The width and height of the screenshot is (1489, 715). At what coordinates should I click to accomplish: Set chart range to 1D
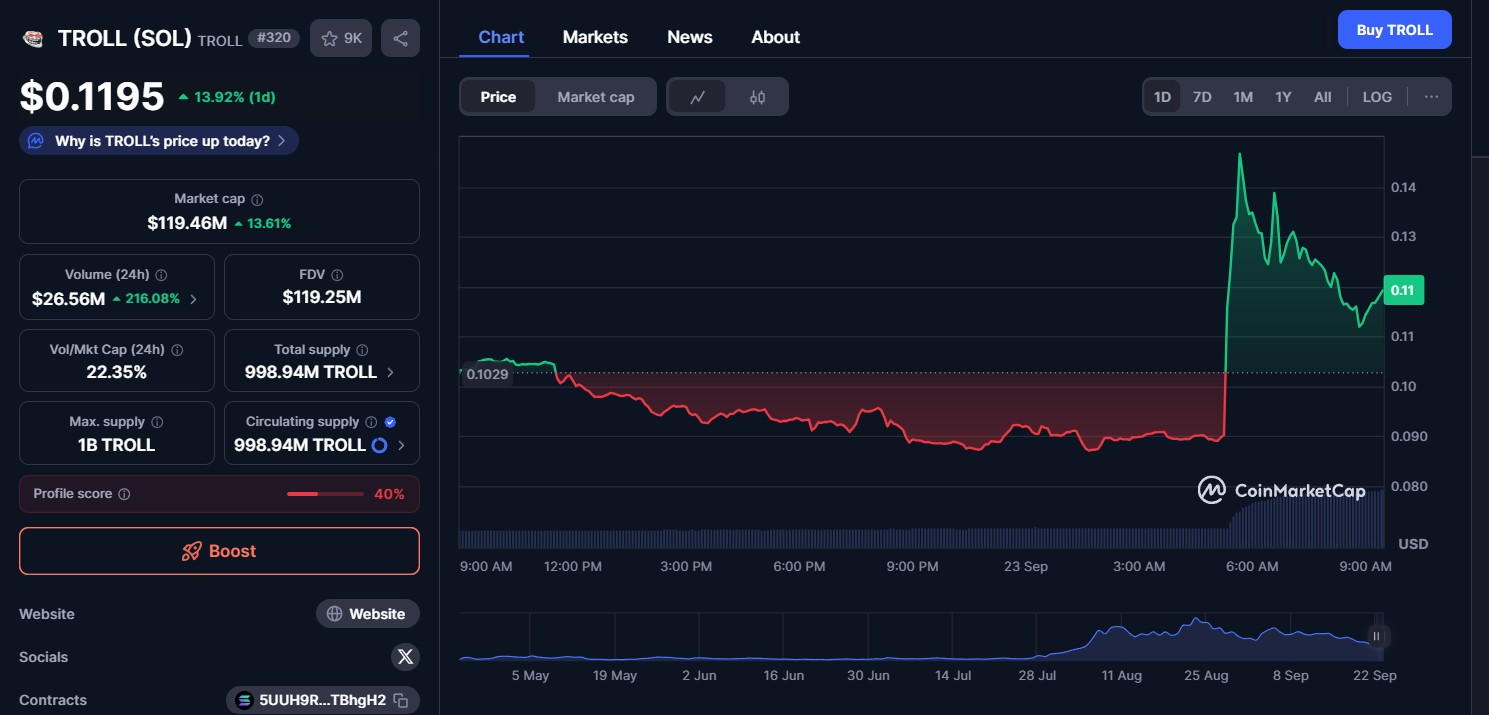click(1162, 97)
